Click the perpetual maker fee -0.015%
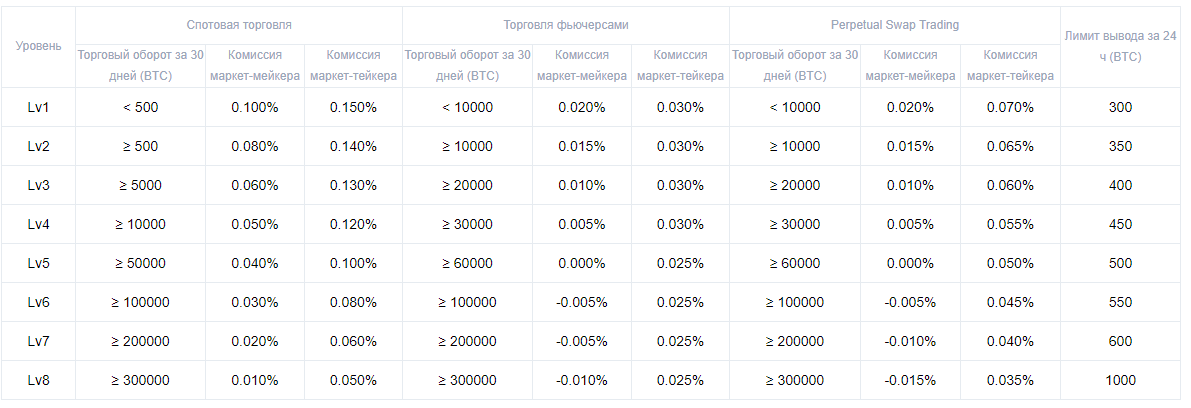Image resolution: width=1191 pixels, height=408 pixels. pos(909,380)
